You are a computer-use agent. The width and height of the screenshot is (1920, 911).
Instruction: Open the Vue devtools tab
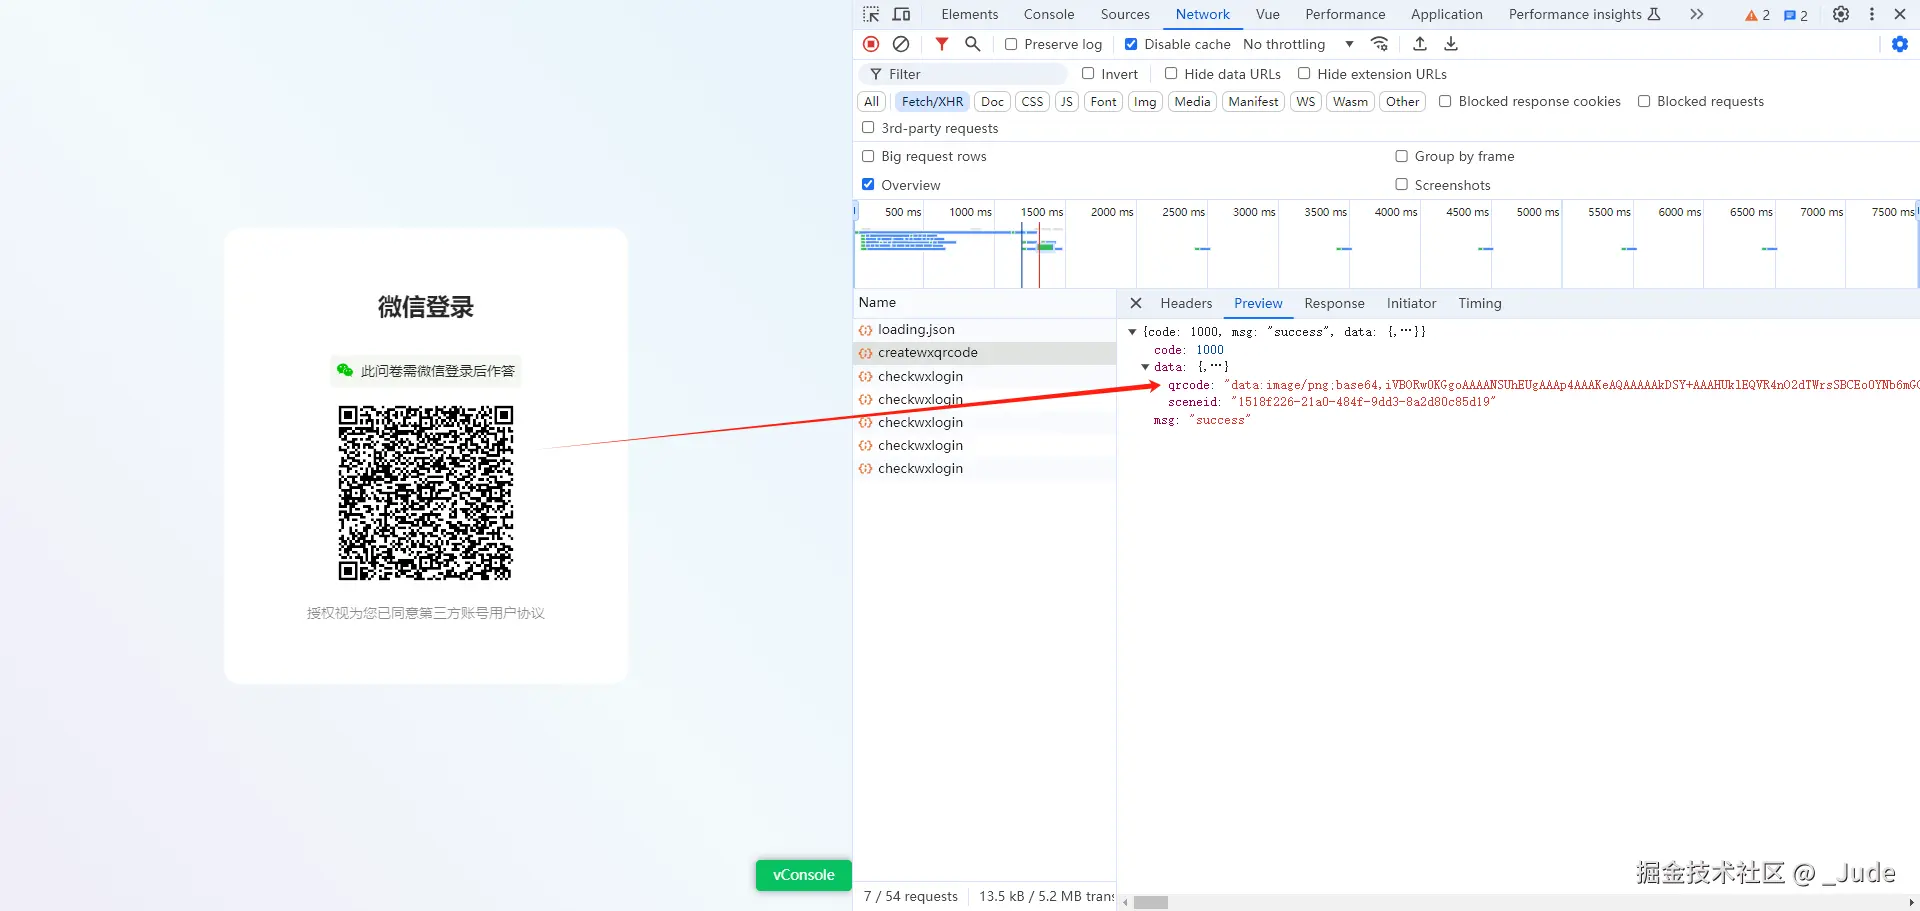pyautogui.click(x=1268, y=14)
